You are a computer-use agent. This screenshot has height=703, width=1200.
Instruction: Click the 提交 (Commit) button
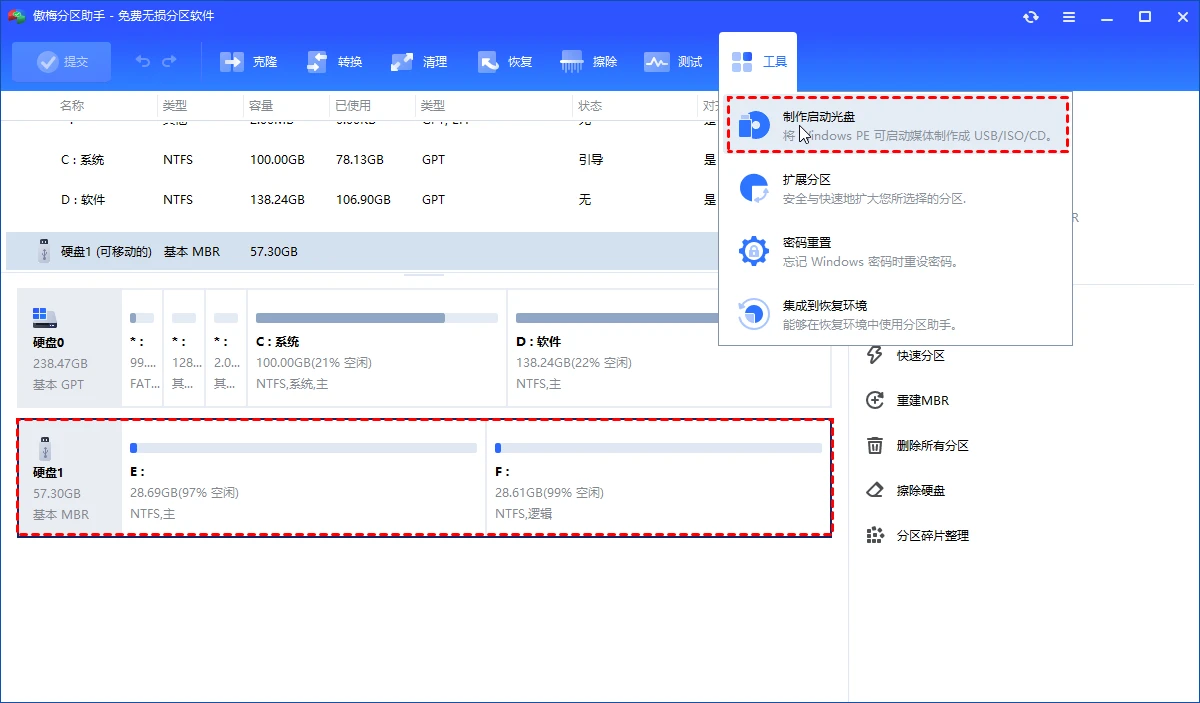61,61
